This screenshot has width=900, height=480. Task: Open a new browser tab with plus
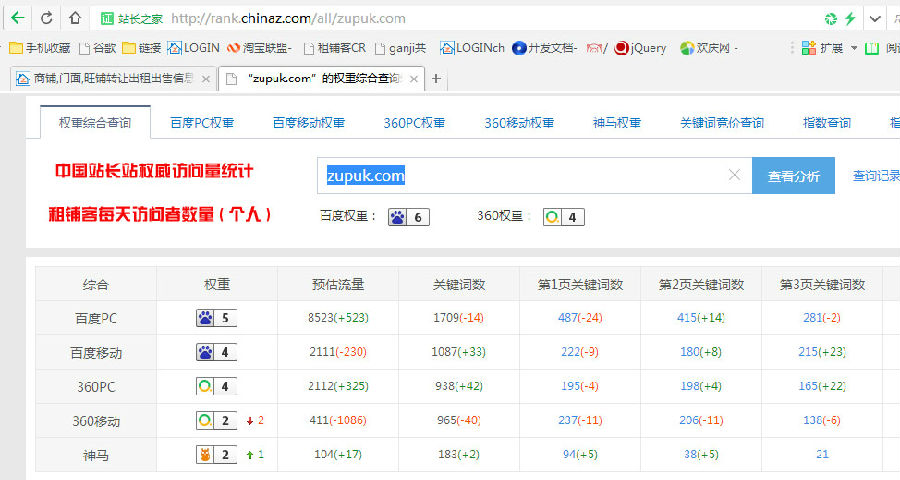tap(436, 79)
